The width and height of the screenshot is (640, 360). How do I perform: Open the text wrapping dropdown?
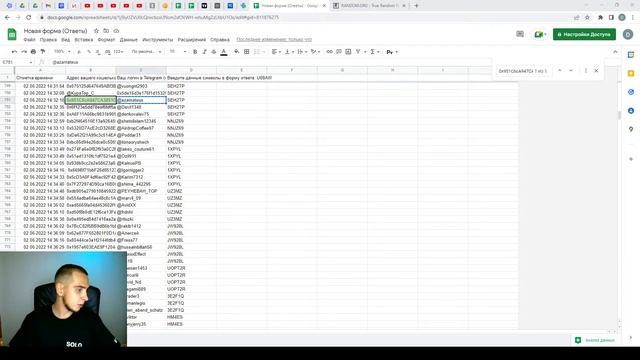click(302, 52)
